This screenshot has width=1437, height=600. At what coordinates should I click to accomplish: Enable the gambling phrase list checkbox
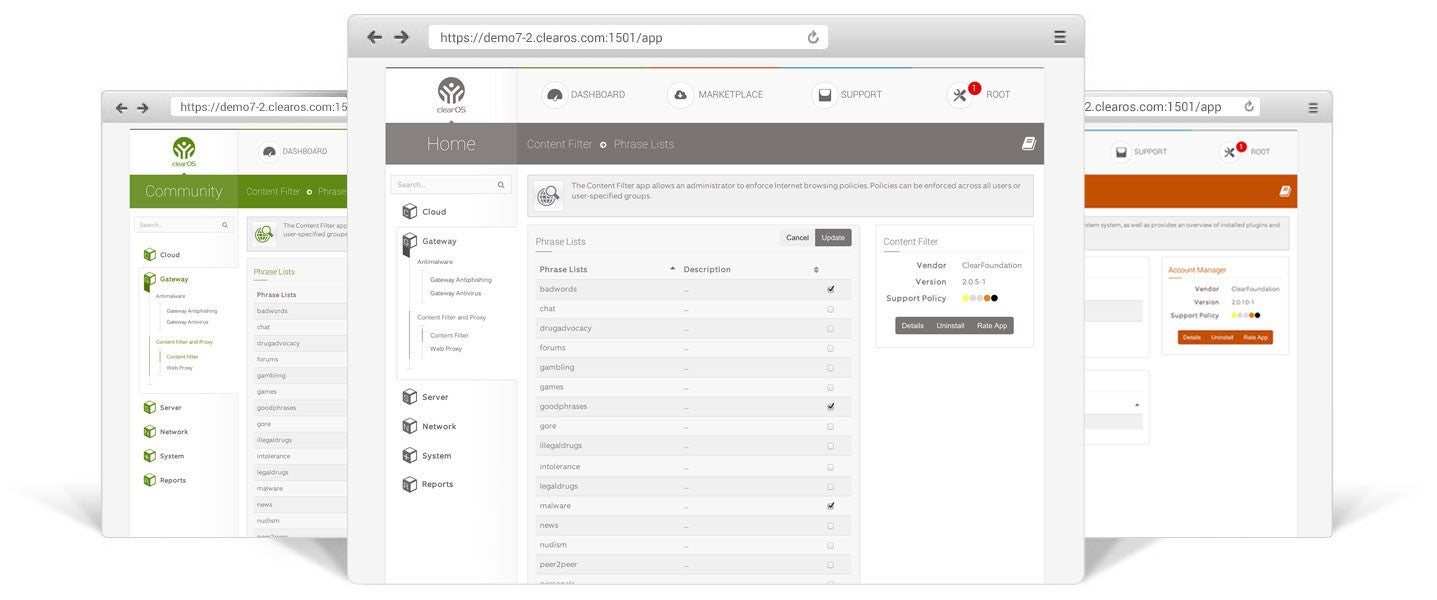pyautogui.click(x=830, y=368)
